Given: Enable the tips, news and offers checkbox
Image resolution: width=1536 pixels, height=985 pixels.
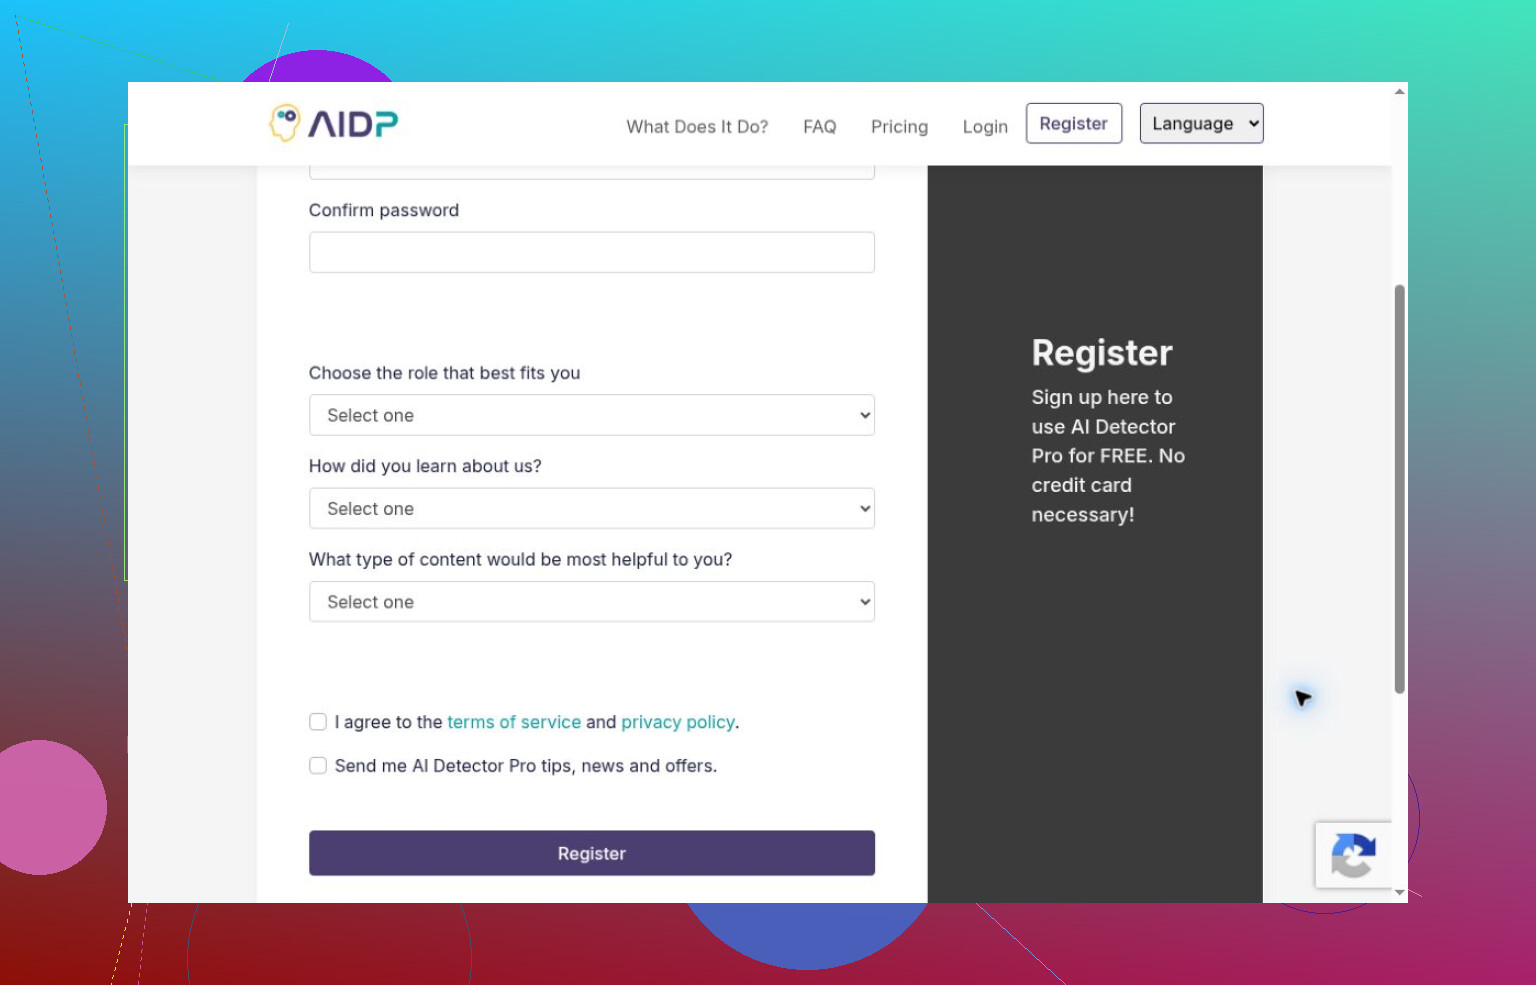Looking at the screenshot, I should [318, 766].
